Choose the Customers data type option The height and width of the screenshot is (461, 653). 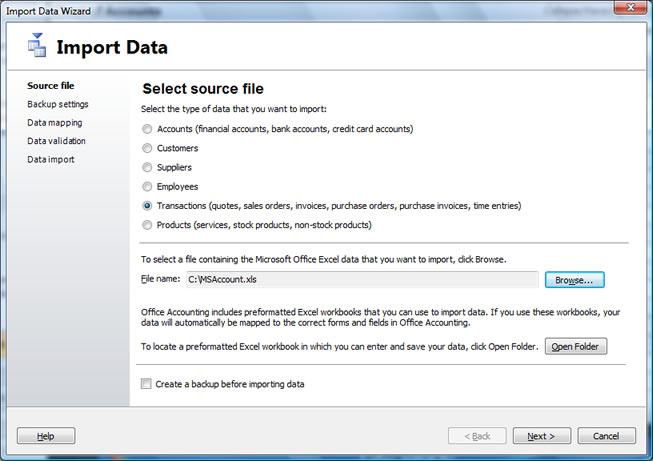(x=147, y=148)
